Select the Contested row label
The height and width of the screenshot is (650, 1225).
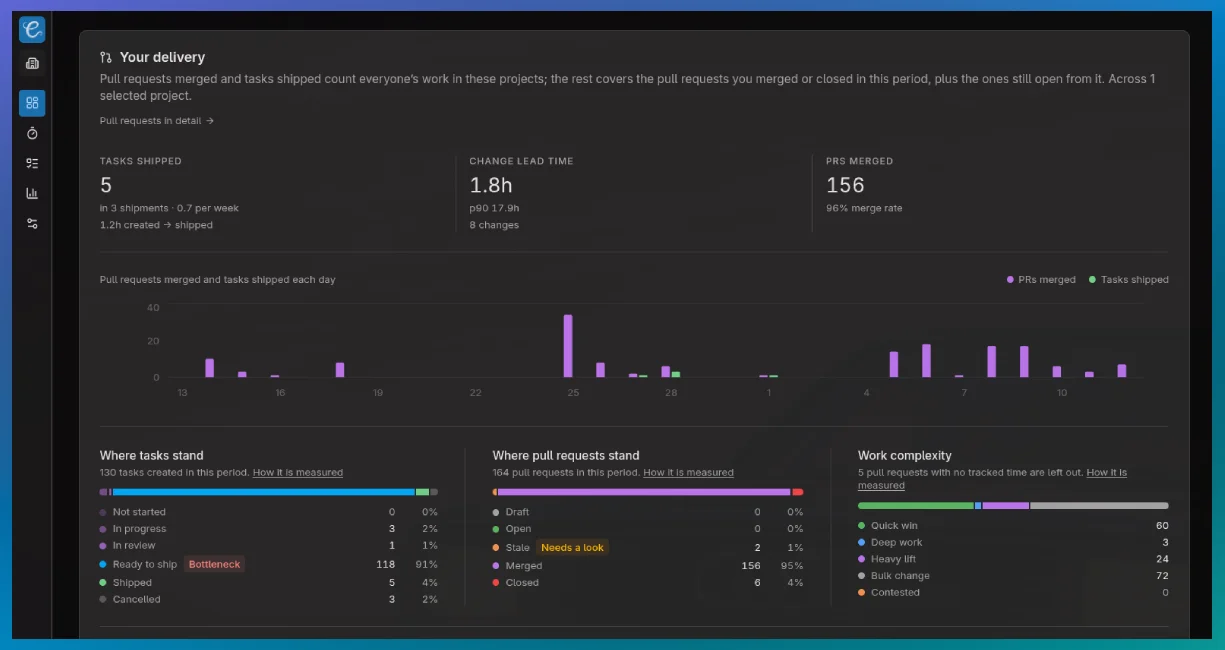click(x=895, y=593)
